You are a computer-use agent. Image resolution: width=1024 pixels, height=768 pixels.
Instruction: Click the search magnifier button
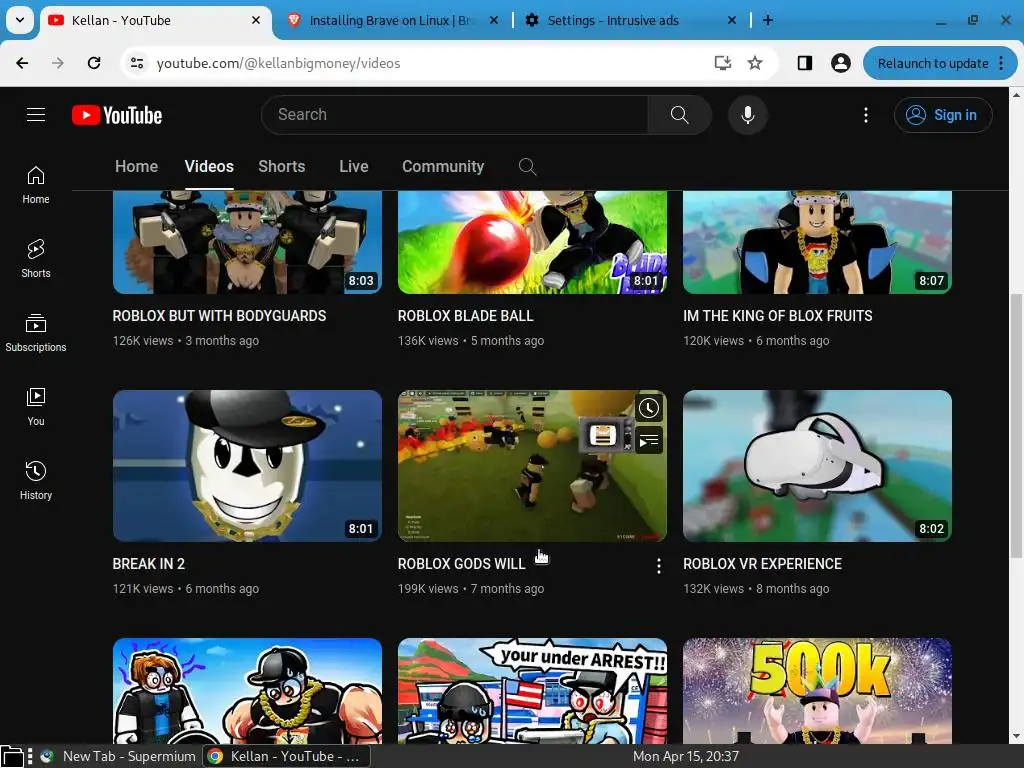click(x=679, y=115)
